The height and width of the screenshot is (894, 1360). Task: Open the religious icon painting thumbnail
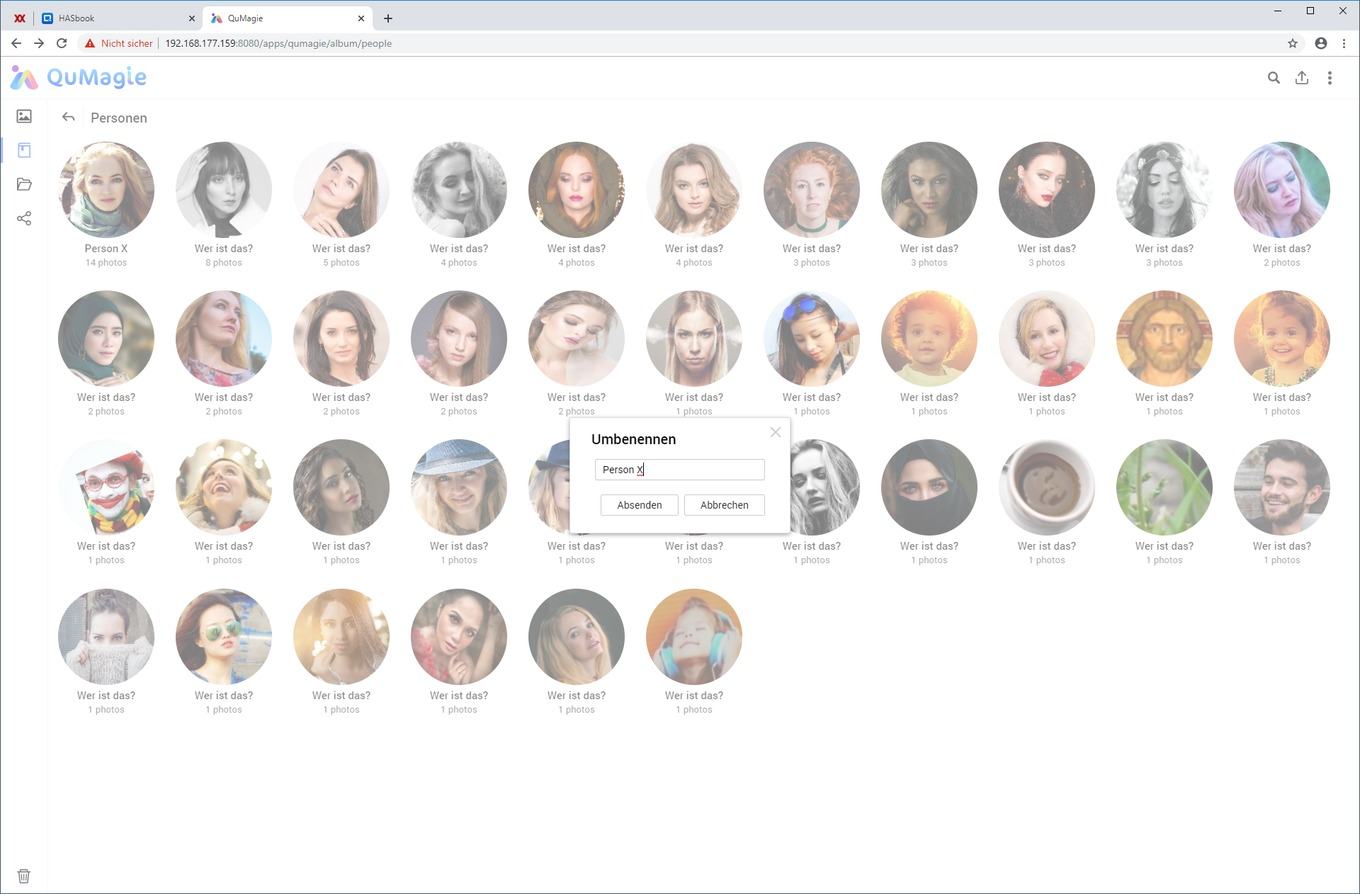[1164, 338]
